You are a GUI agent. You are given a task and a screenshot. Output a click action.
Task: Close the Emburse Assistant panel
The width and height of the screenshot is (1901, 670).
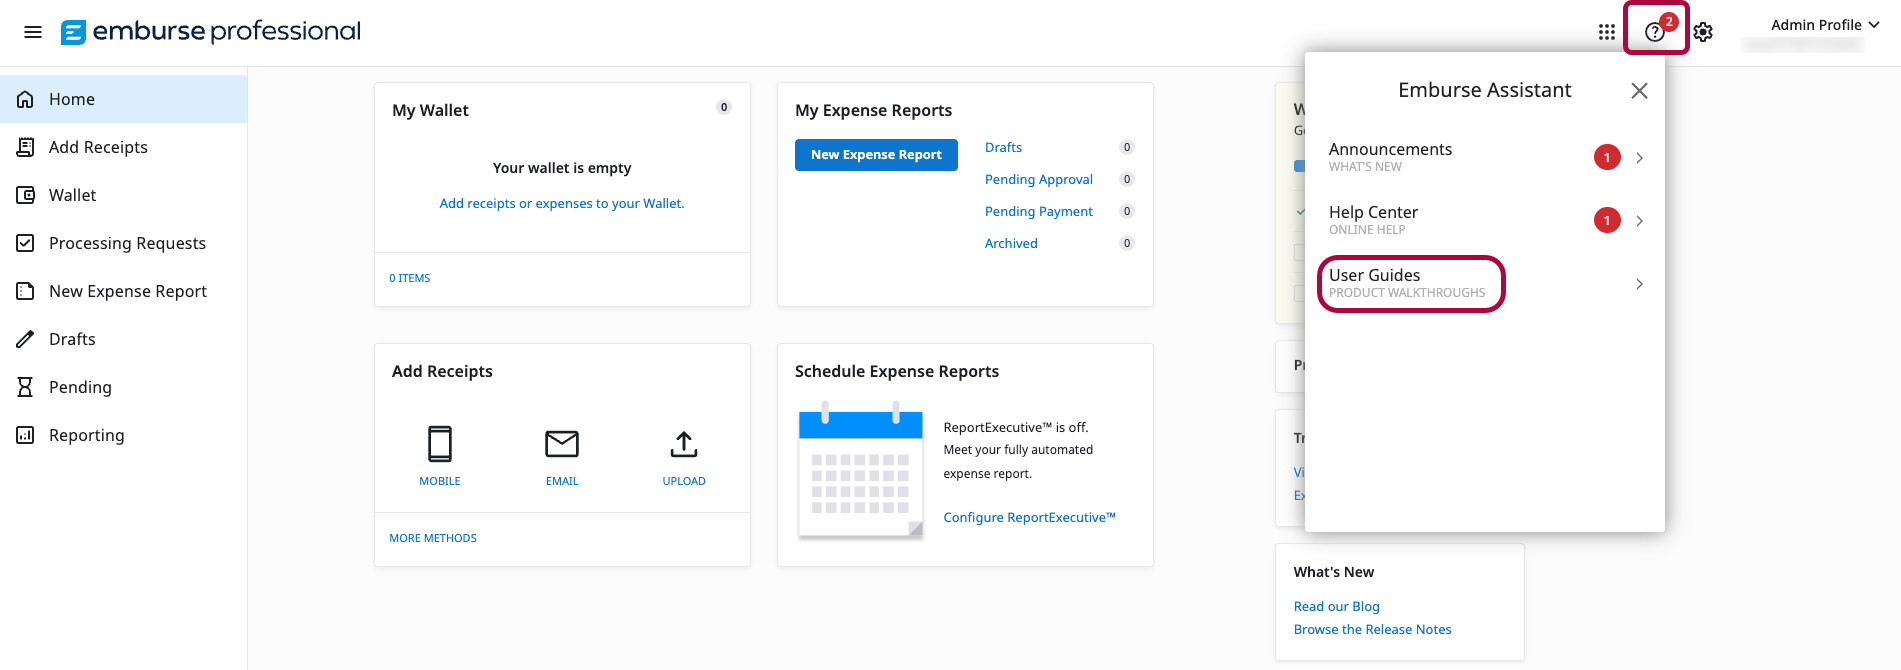click(x=1639, y=91)
